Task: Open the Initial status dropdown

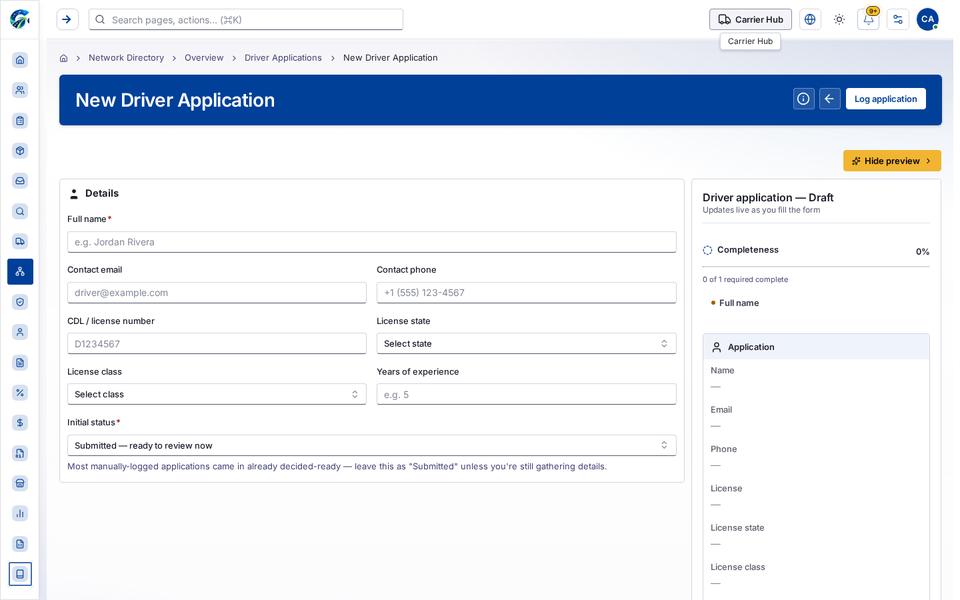Action: pos(372,446)
